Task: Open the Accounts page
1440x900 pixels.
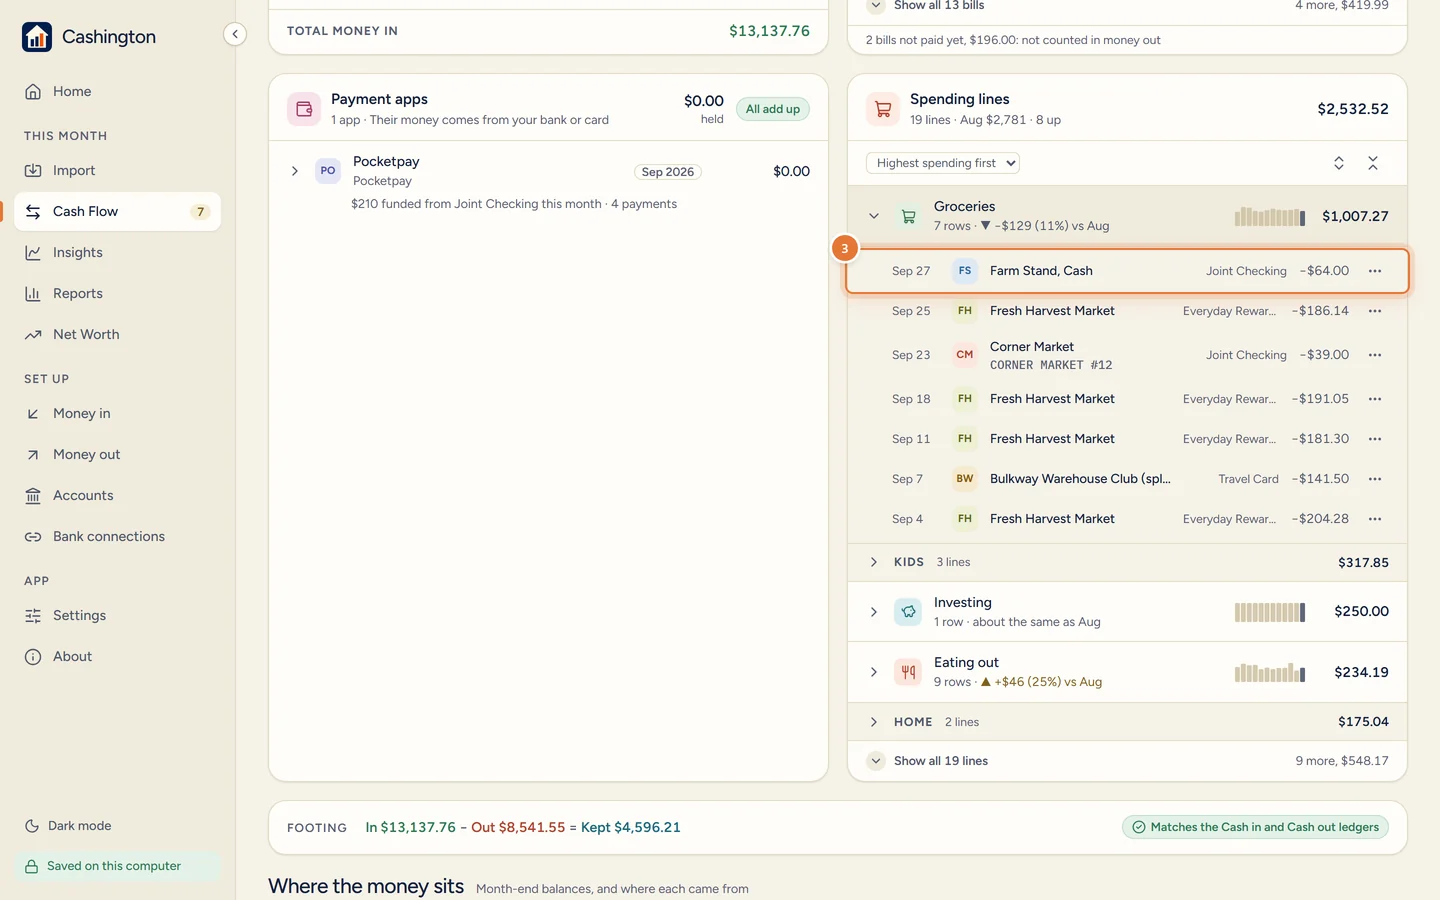Action: pyautogui.click(x=118, y=495)
